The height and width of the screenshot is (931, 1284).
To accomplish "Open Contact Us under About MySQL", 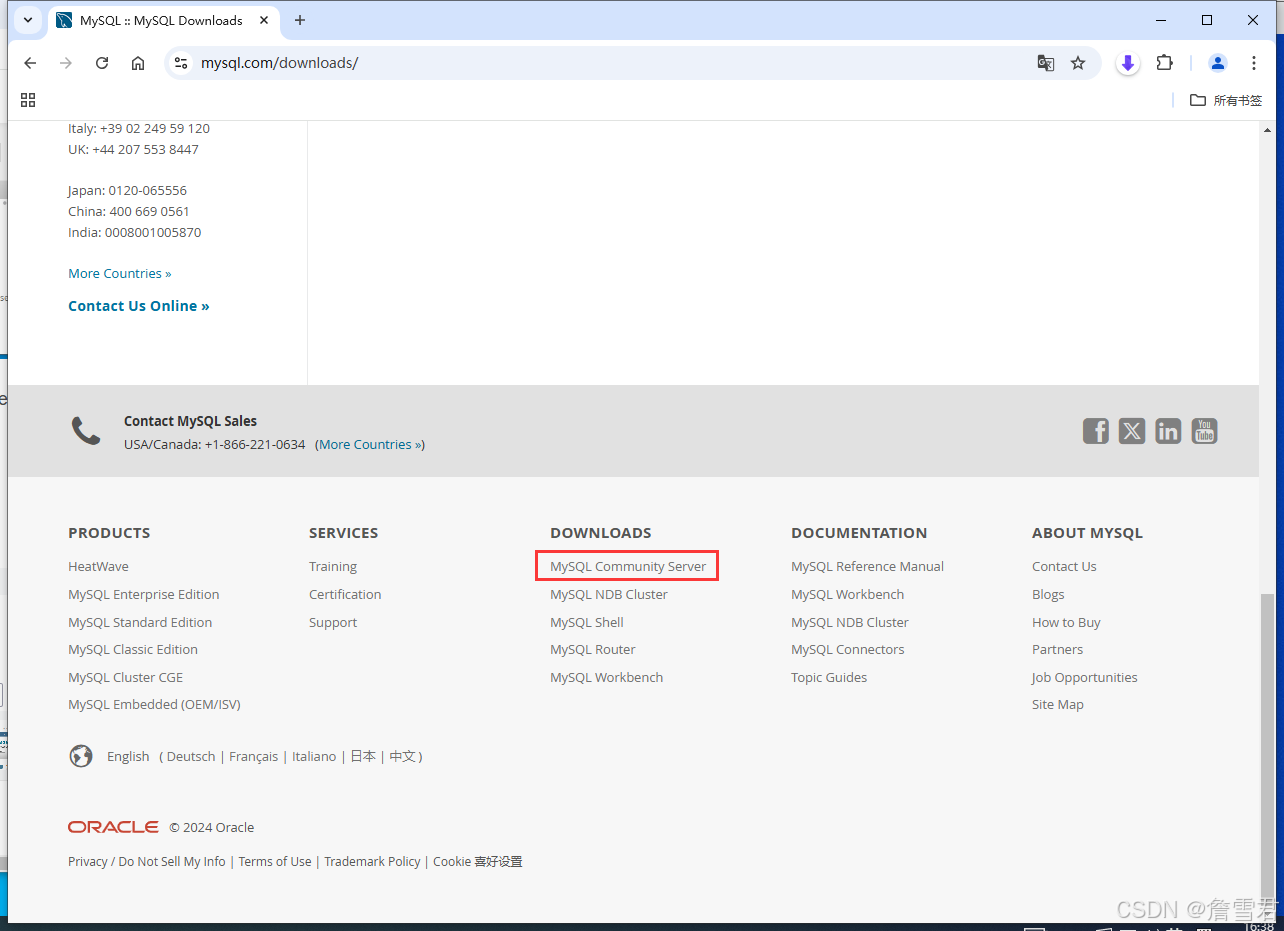I will (1064, 566).
